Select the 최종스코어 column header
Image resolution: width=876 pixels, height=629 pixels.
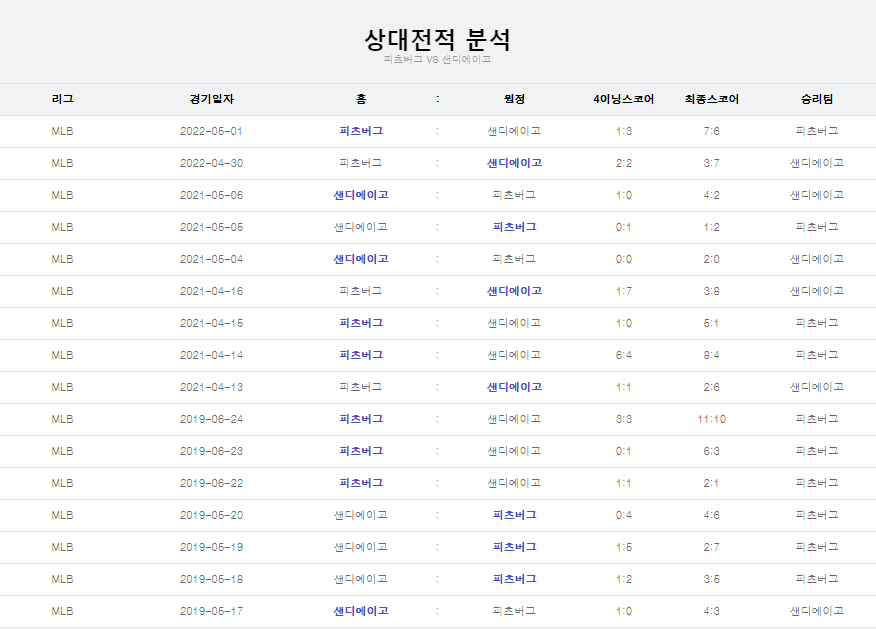712,99
